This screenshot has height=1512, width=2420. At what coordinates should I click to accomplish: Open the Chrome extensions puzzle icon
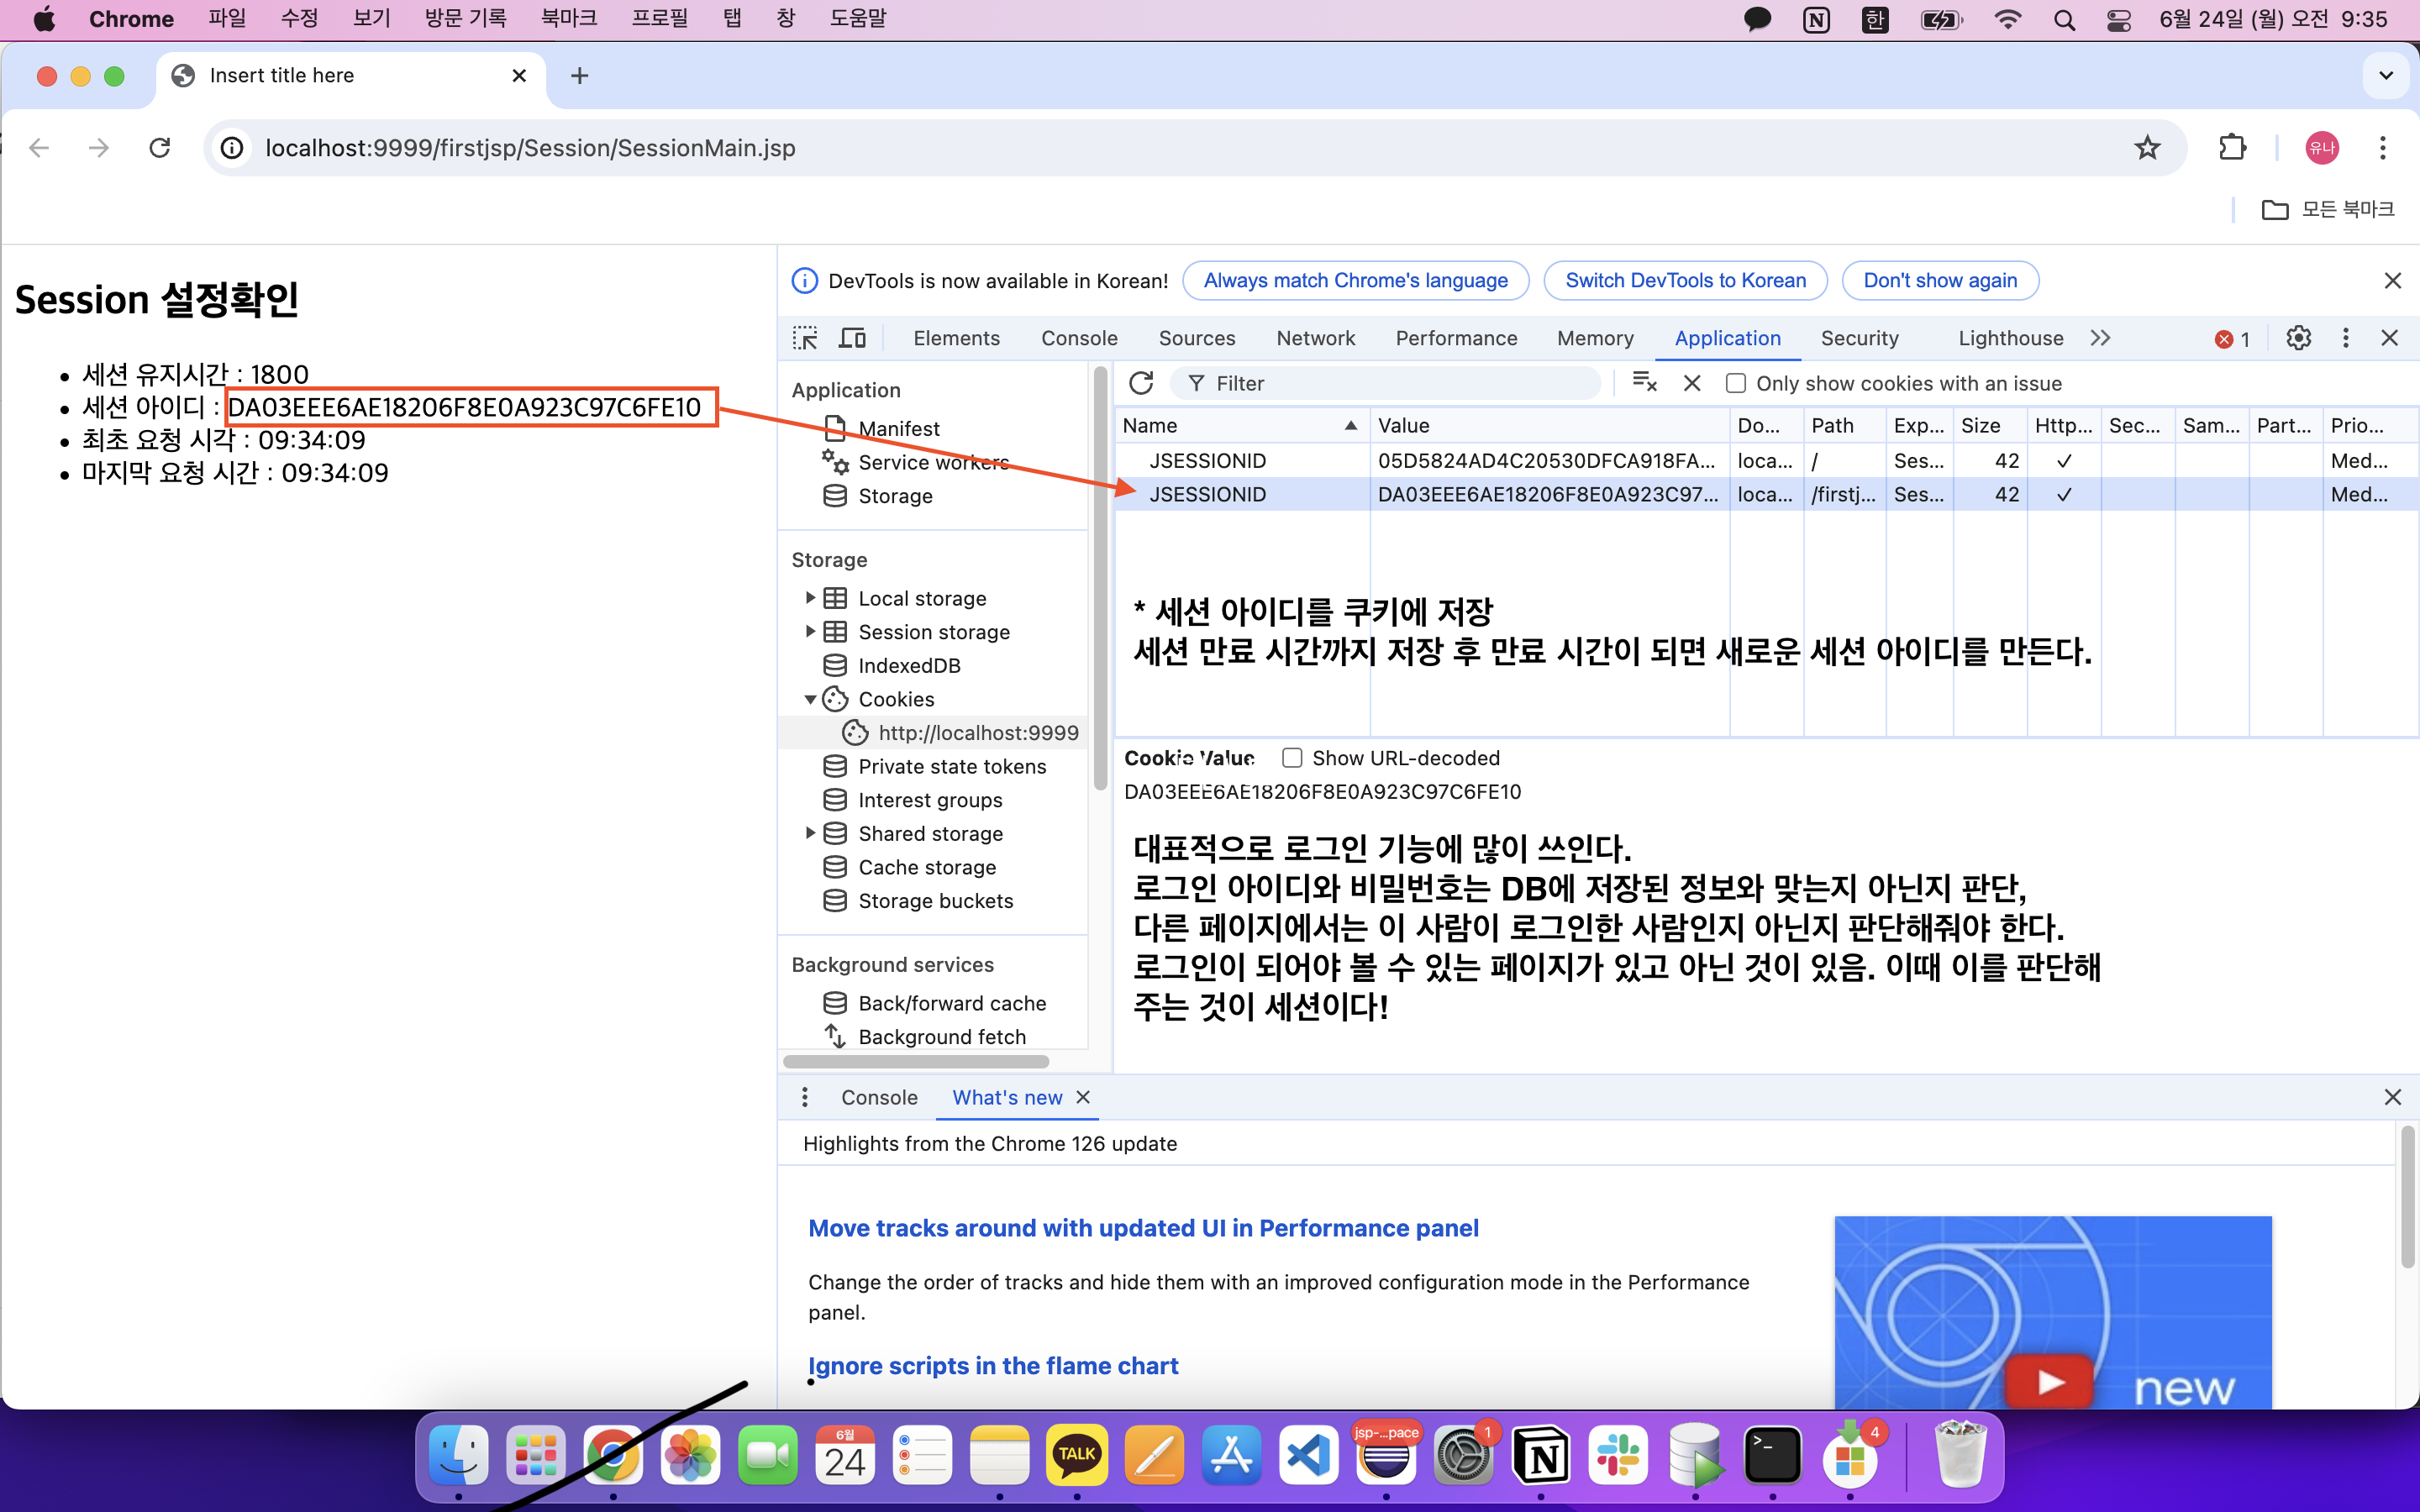point(2232,148)
